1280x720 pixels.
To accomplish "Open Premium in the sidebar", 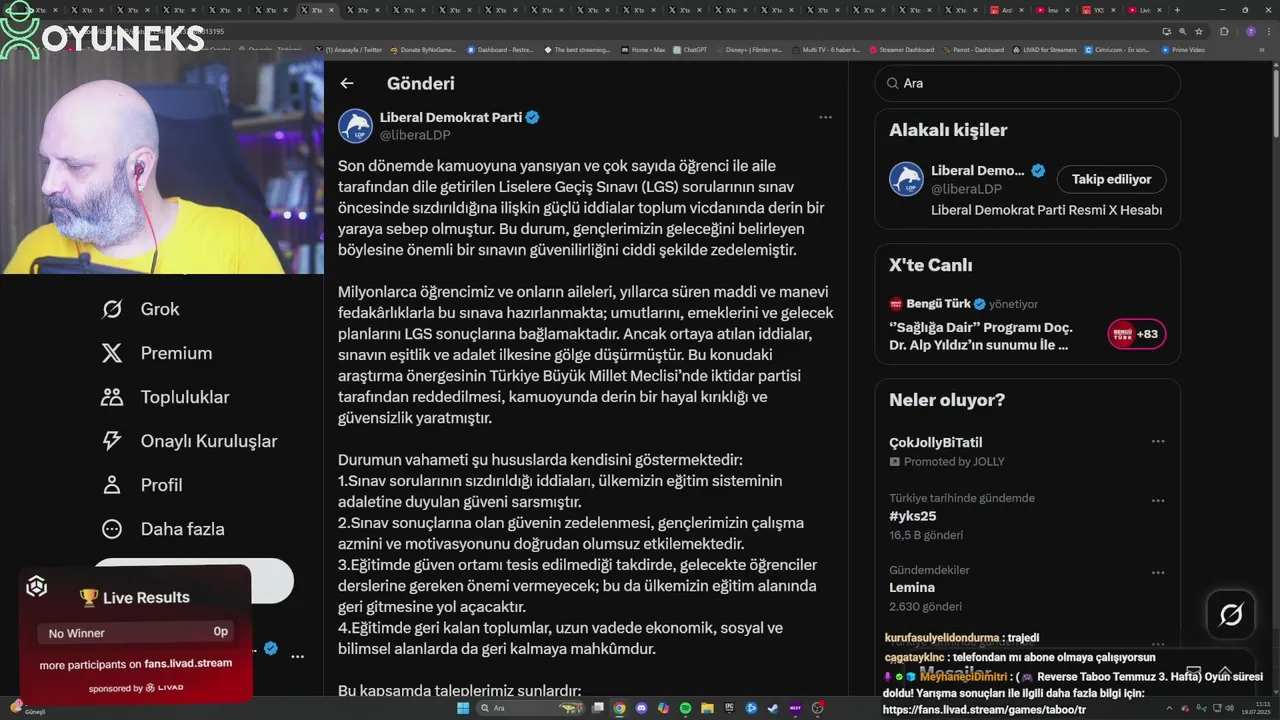I will pos(157,353).
